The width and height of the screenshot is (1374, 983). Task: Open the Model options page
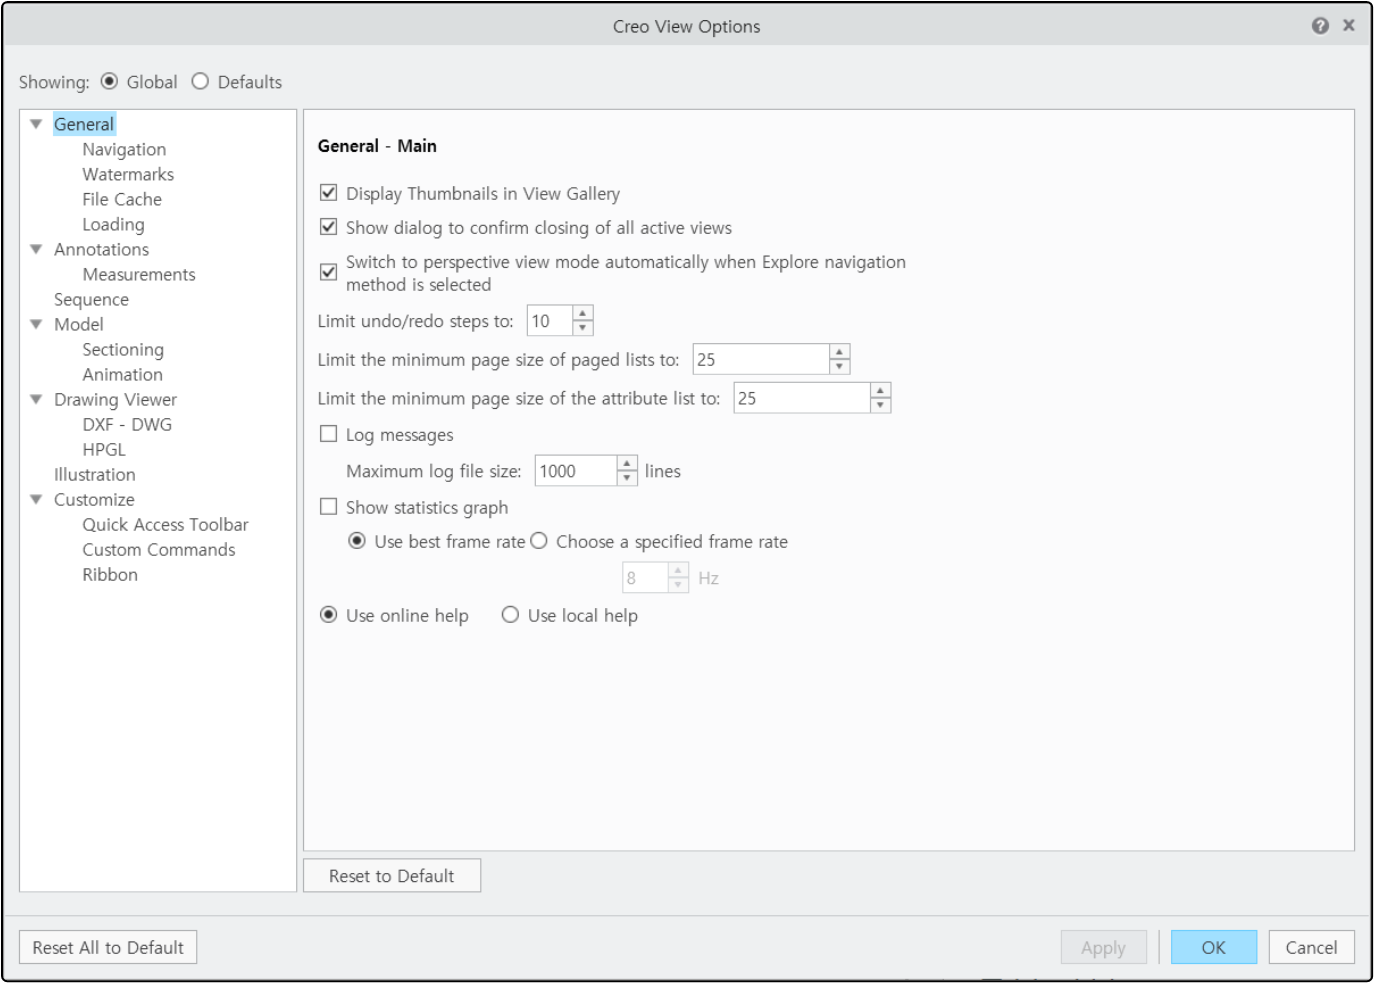tap(79, 324)
